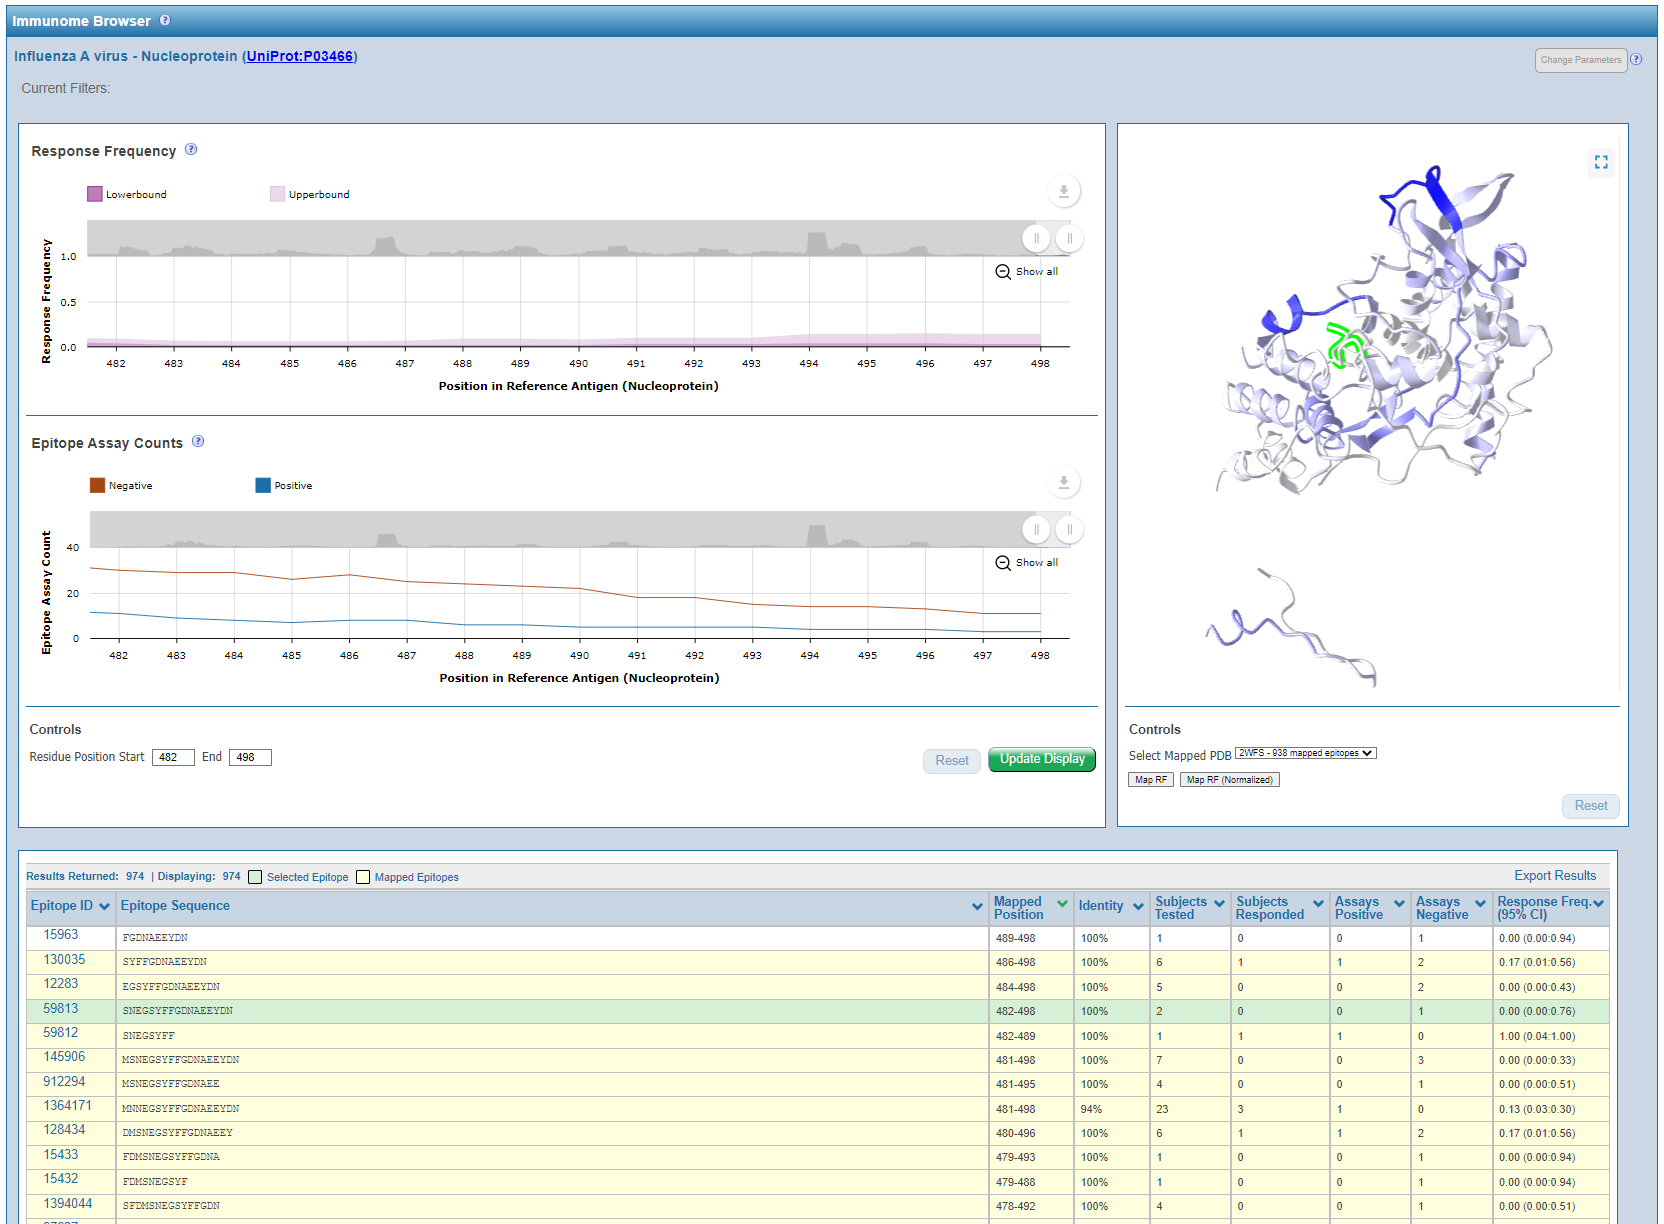Open the UniProt:P03466 link
This screenshot has width=1664, height=1224.
point(300,56)
